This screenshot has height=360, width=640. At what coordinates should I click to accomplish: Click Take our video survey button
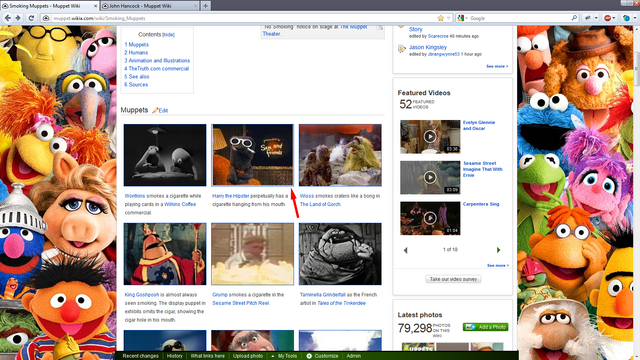[x=453, y=279]
